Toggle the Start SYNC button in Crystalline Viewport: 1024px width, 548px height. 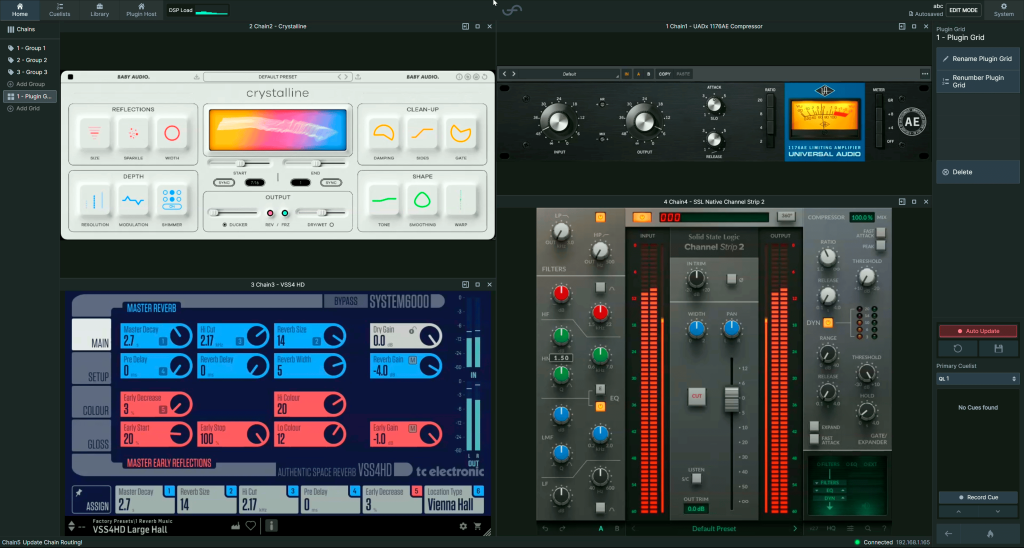(x=224, y=183)
